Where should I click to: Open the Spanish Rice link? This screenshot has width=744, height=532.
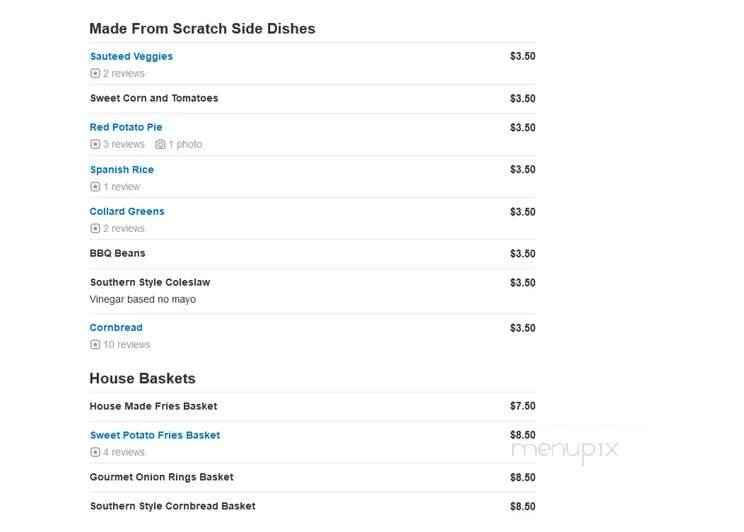[x=122, y=170]
